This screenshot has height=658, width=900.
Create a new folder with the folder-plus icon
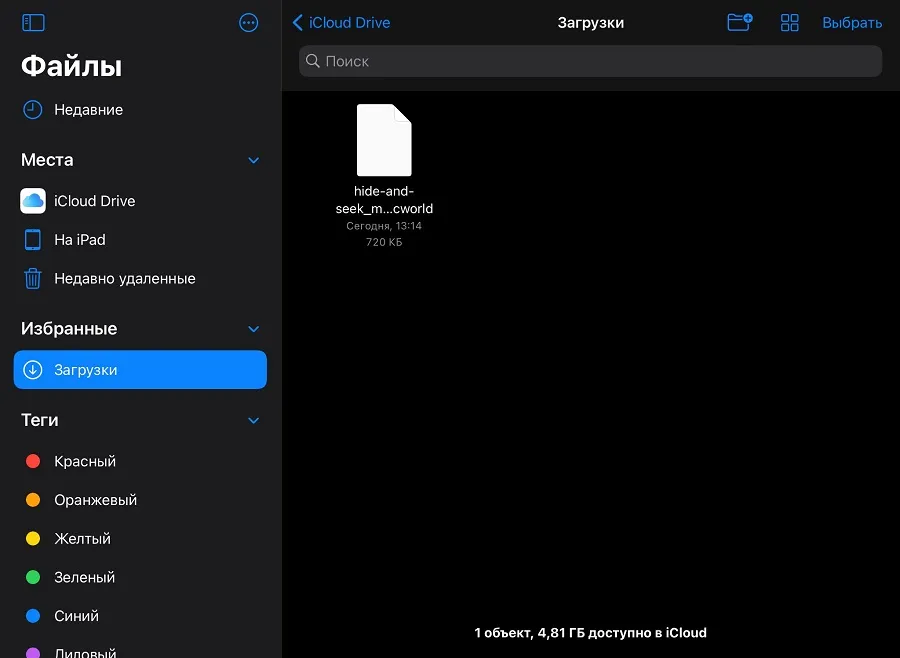pos(739,22)
